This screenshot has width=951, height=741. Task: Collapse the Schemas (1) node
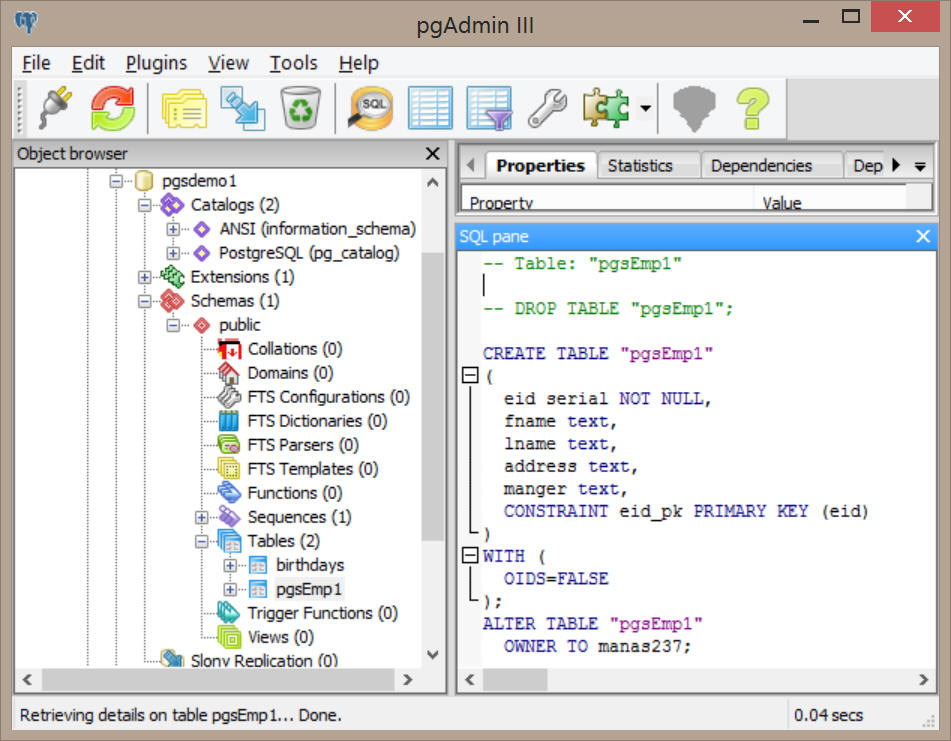(144, 301)
